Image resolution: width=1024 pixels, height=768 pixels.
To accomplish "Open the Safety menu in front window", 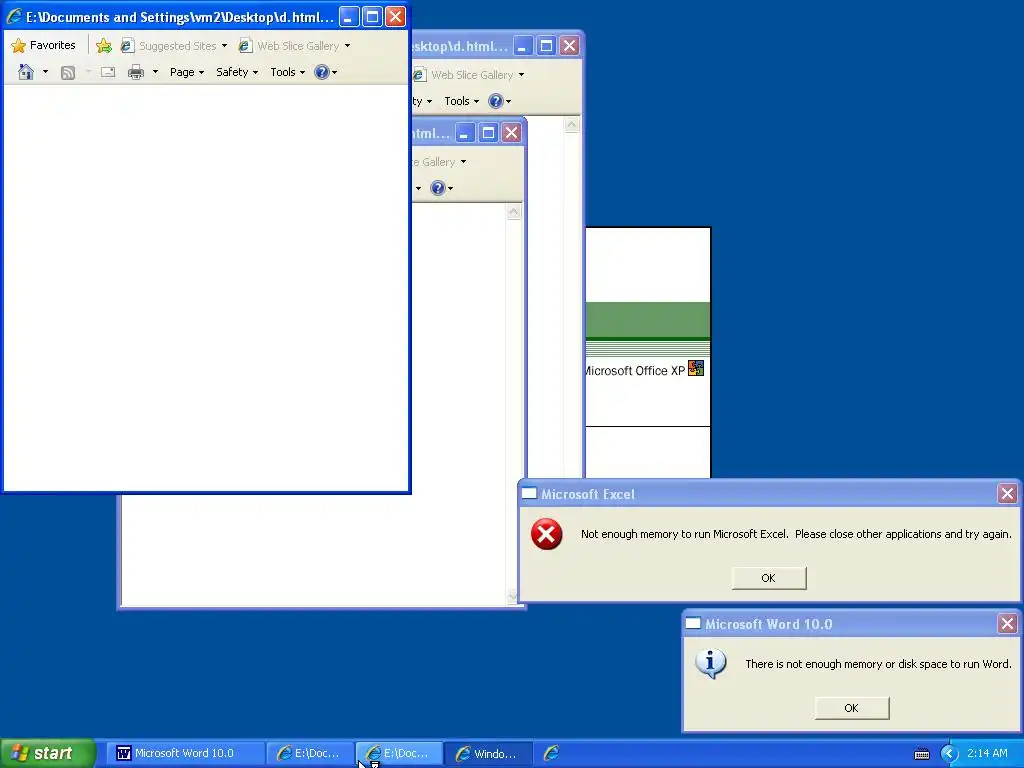I will 237,72.
